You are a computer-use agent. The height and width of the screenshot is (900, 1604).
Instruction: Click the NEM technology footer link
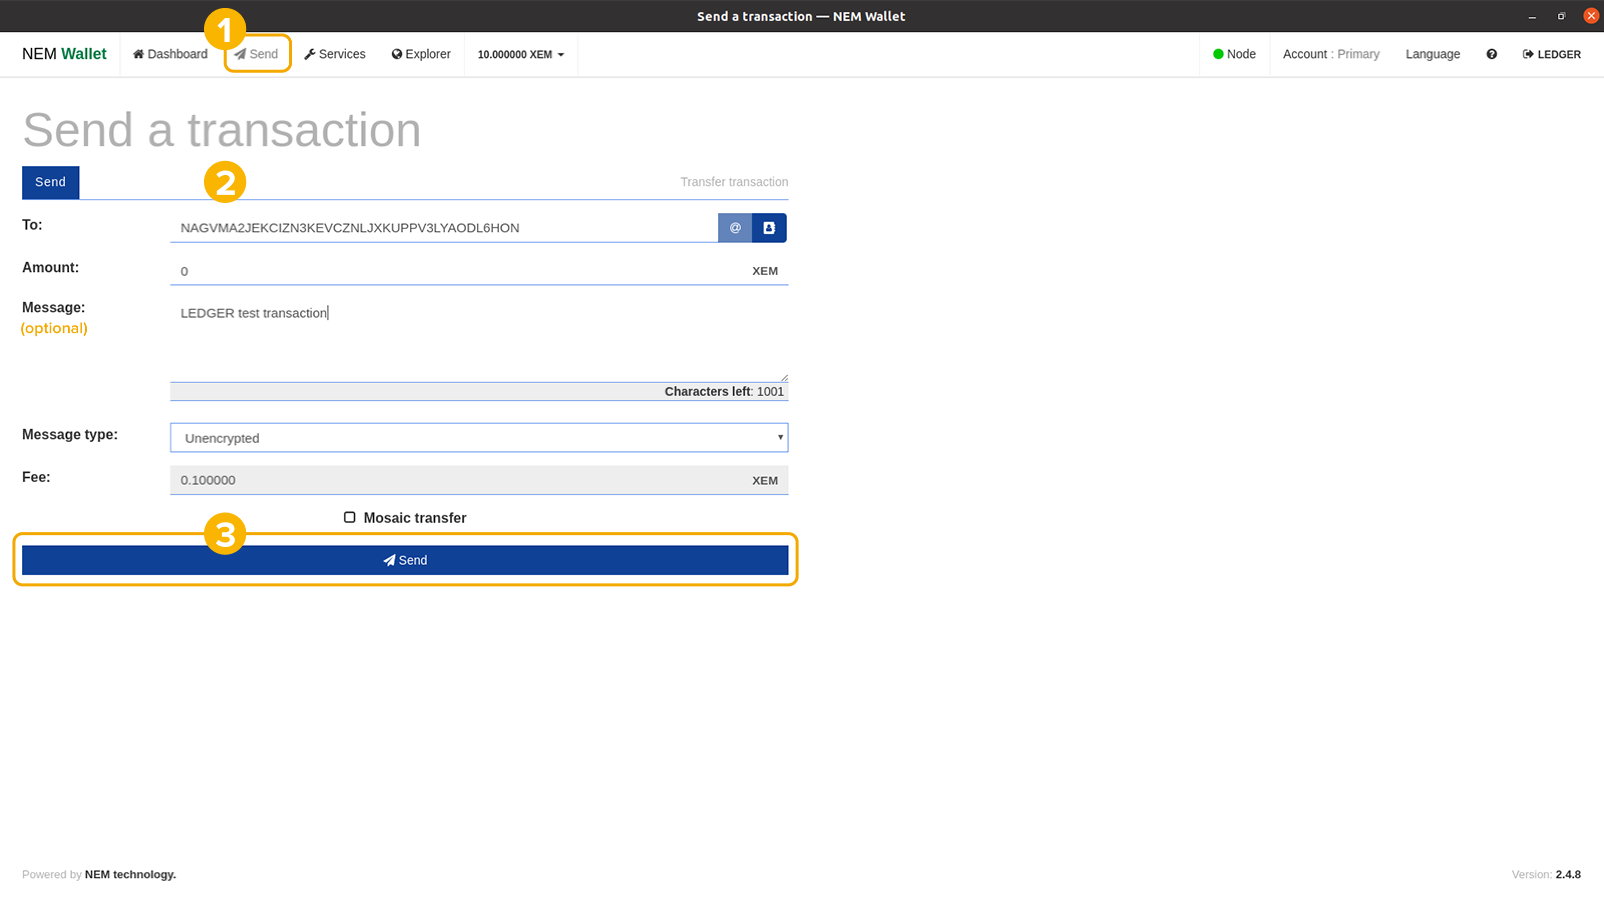tap(130, 874)
